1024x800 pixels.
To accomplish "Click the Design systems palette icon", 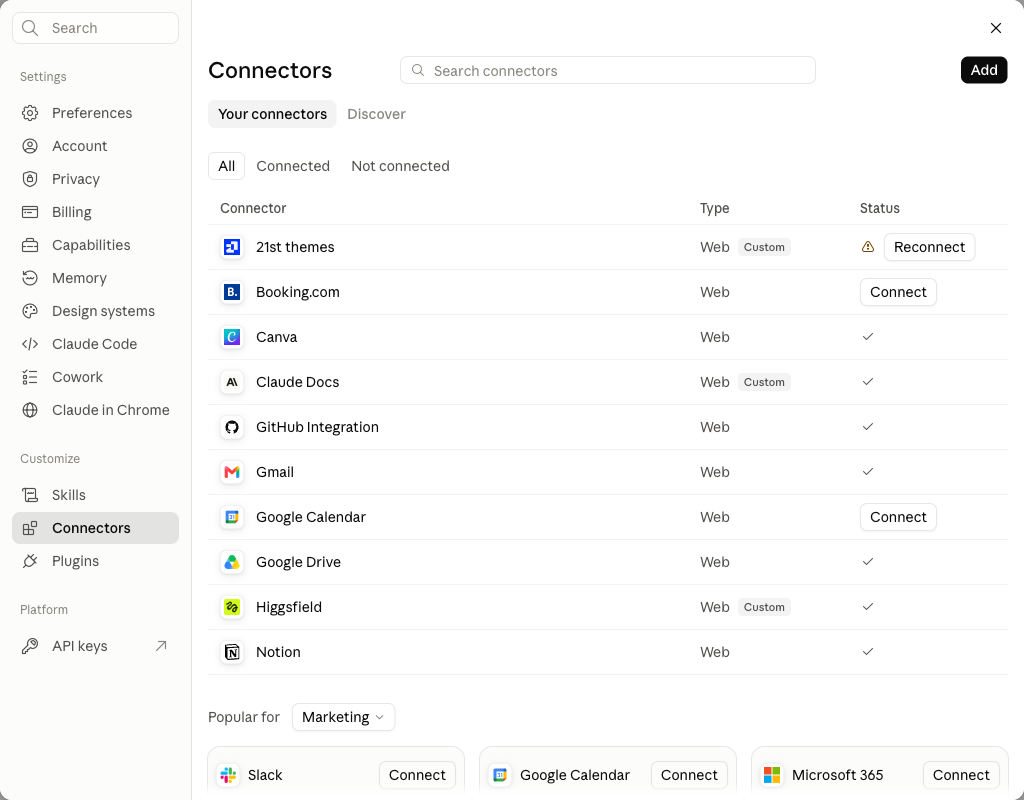I will pos(30,311).
